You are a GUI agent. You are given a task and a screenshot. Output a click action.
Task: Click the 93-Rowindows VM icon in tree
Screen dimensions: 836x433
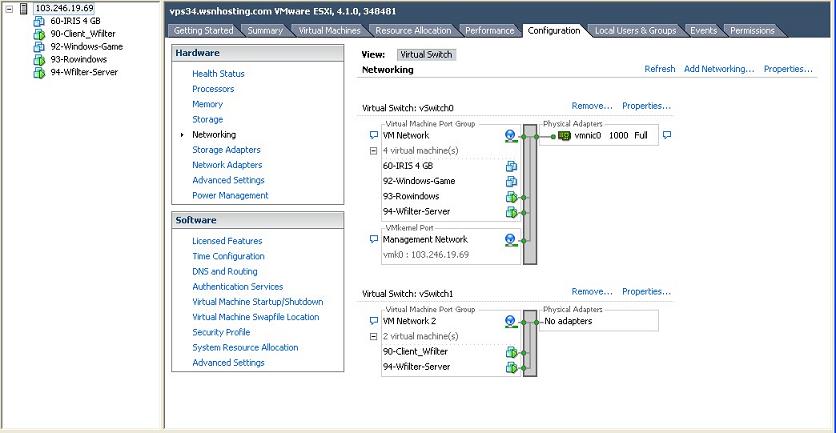coord(39,60)
